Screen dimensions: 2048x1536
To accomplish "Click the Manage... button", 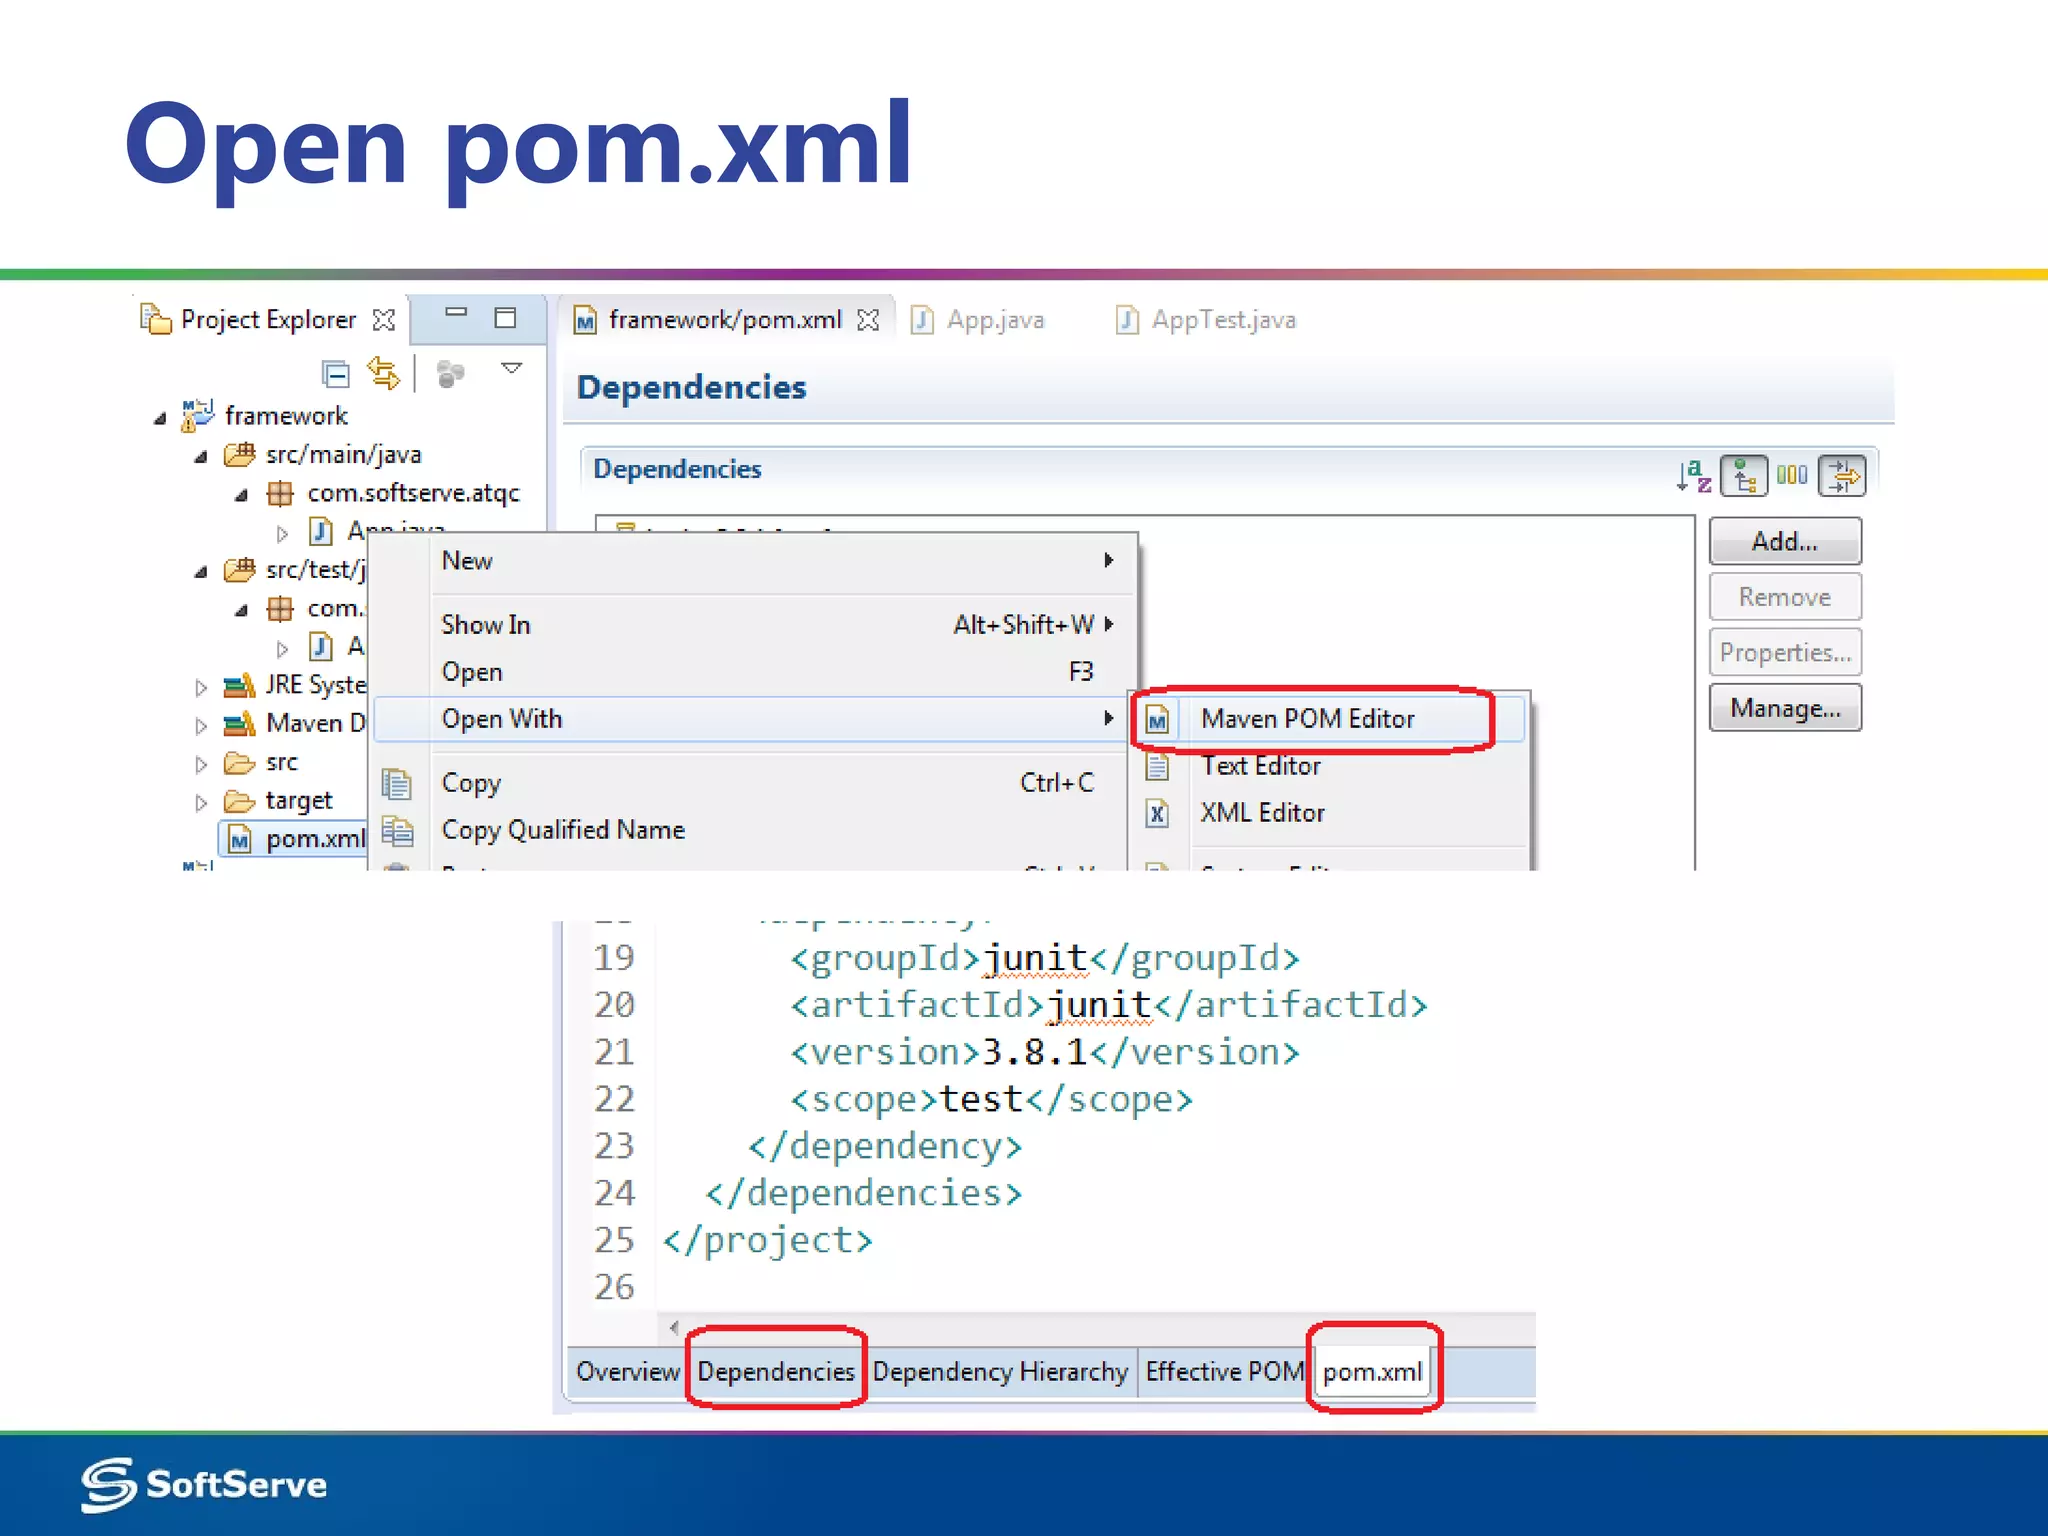I will tap(1785, 708).
